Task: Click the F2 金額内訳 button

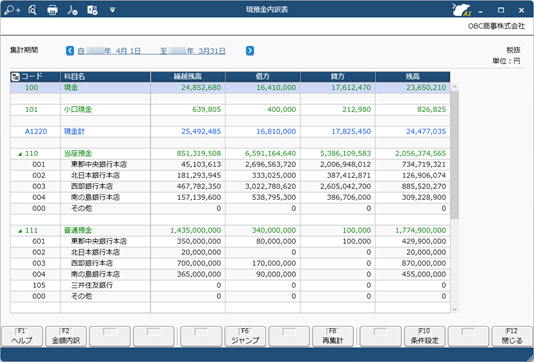Action: tap(66, 336)
